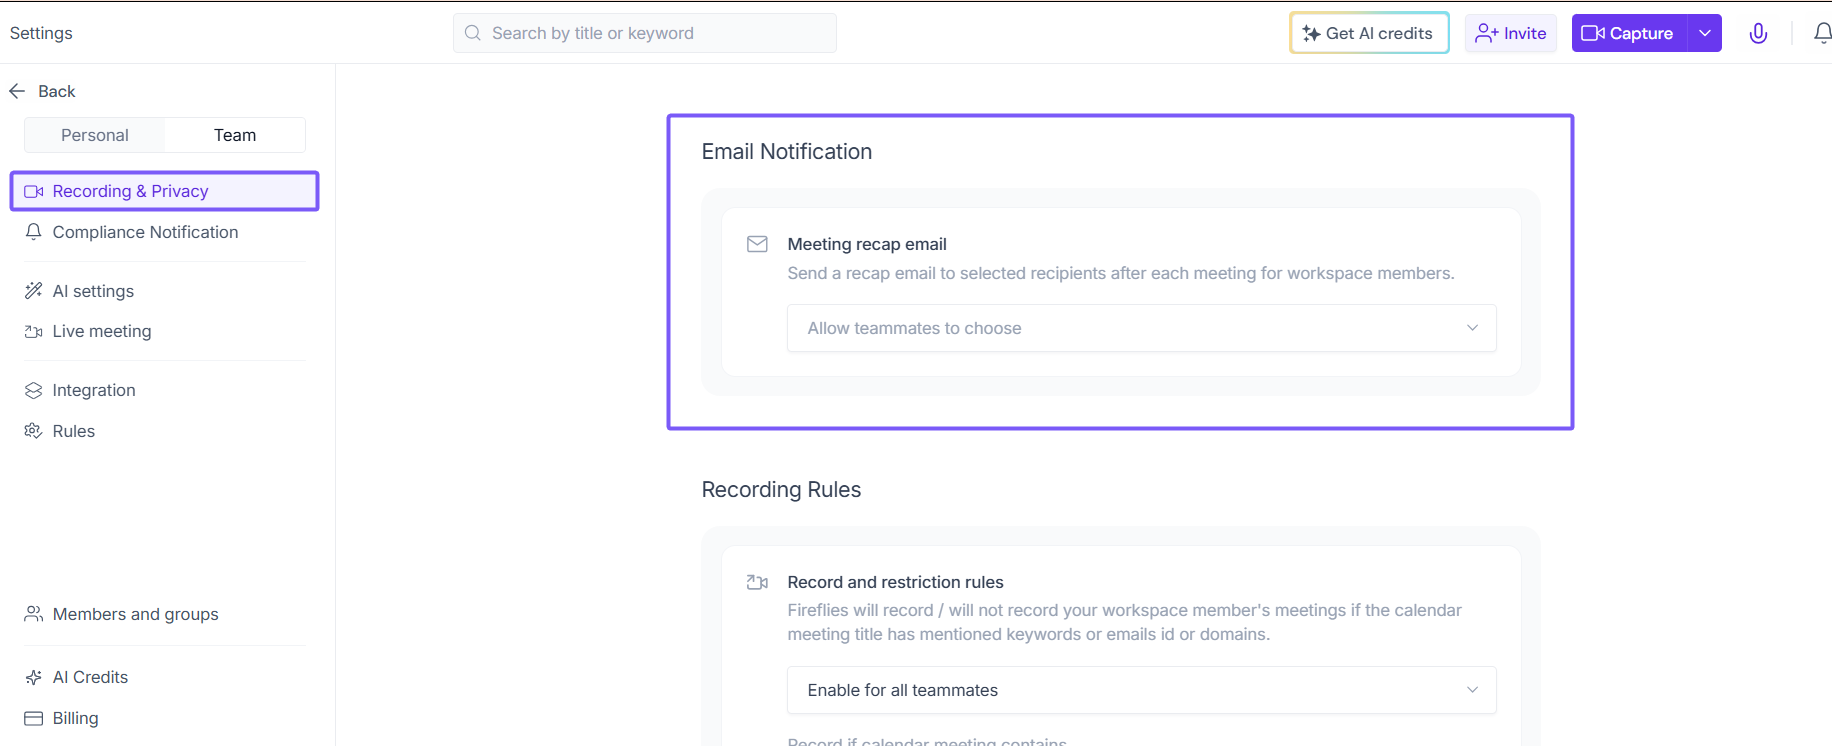Image resolution: width=1832 pixels, height=746 pixels.
Task: Click the AI settings wand icon
Action: coord(33,291)
